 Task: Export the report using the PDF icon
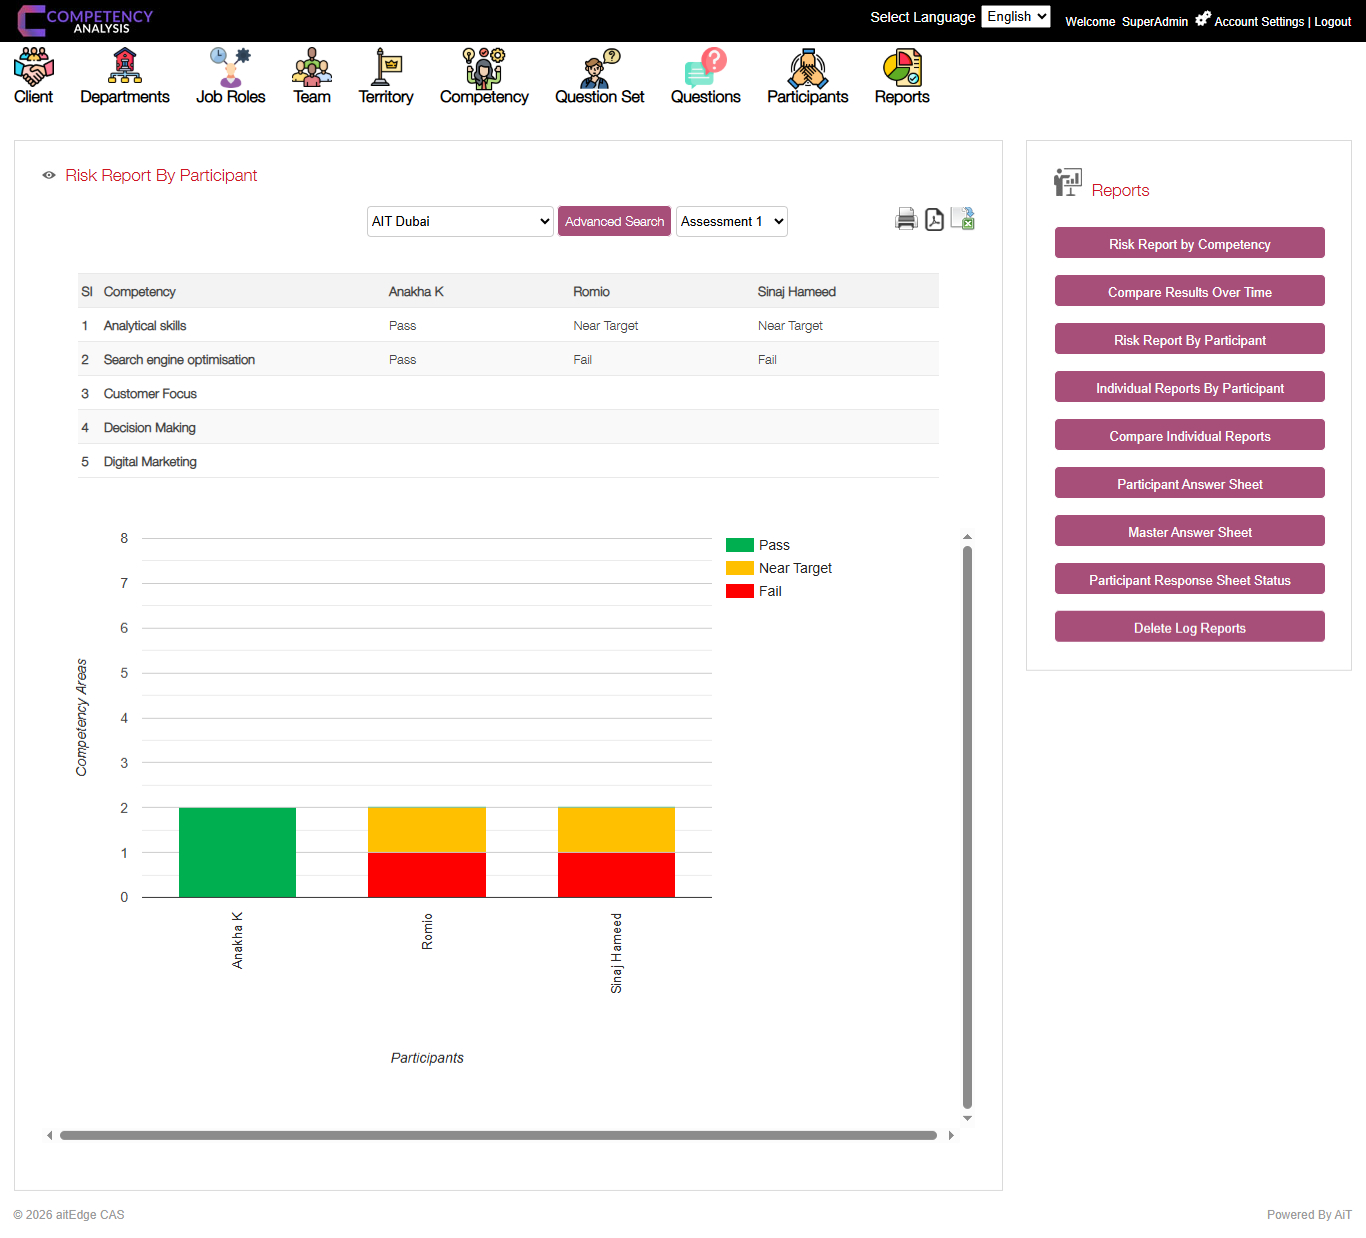coord(934,218)
